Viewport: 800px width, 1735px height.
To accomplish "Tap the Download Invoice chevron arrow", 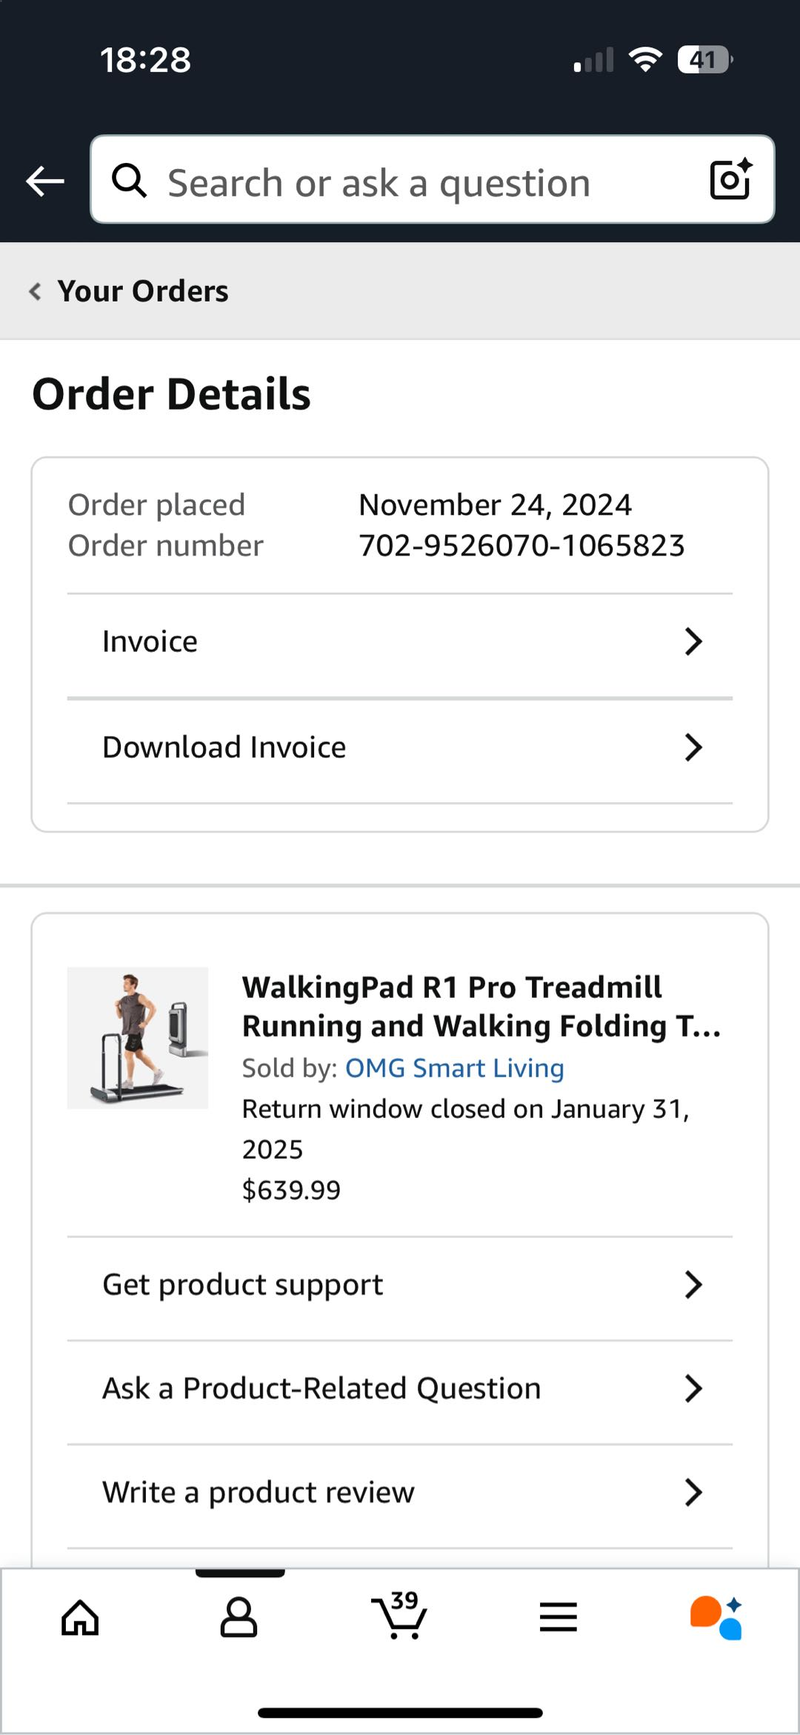I will click(x=693, y=747).
